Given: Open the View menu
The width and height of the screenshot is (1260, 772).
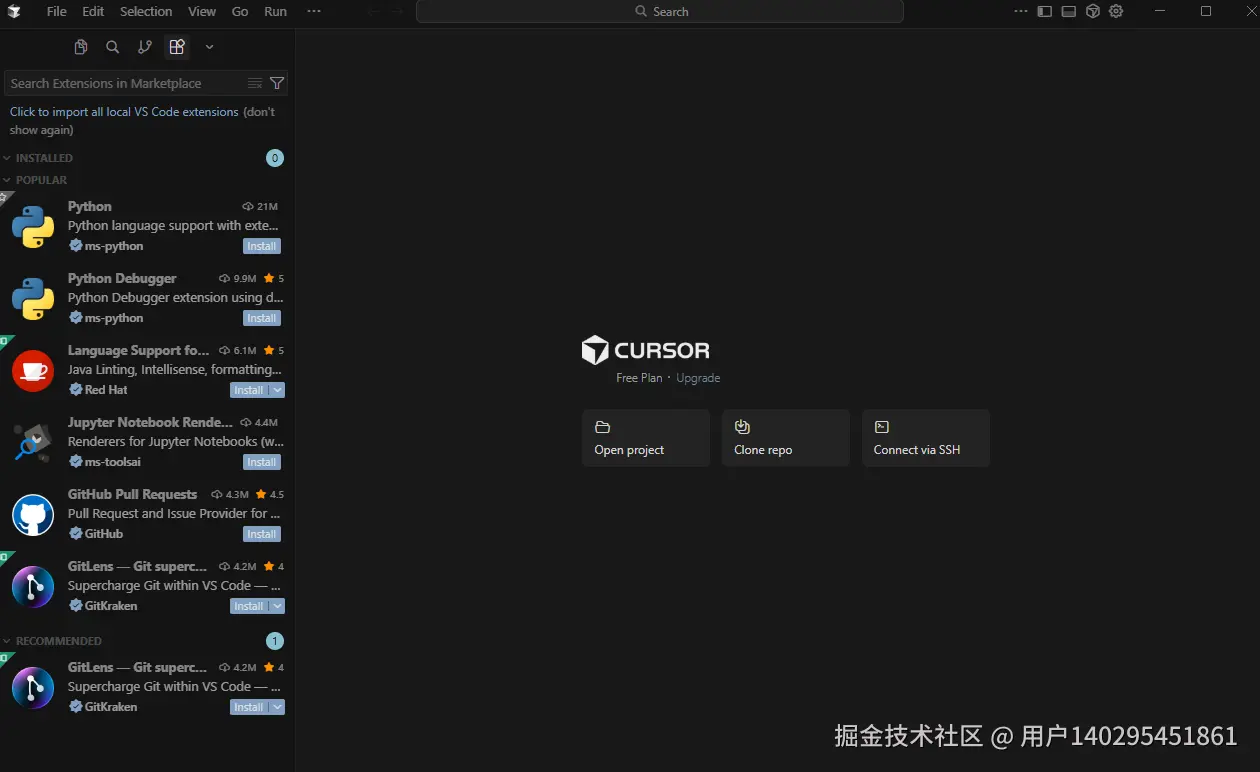Looking at the screenshot, I should [x=202, y=12].
